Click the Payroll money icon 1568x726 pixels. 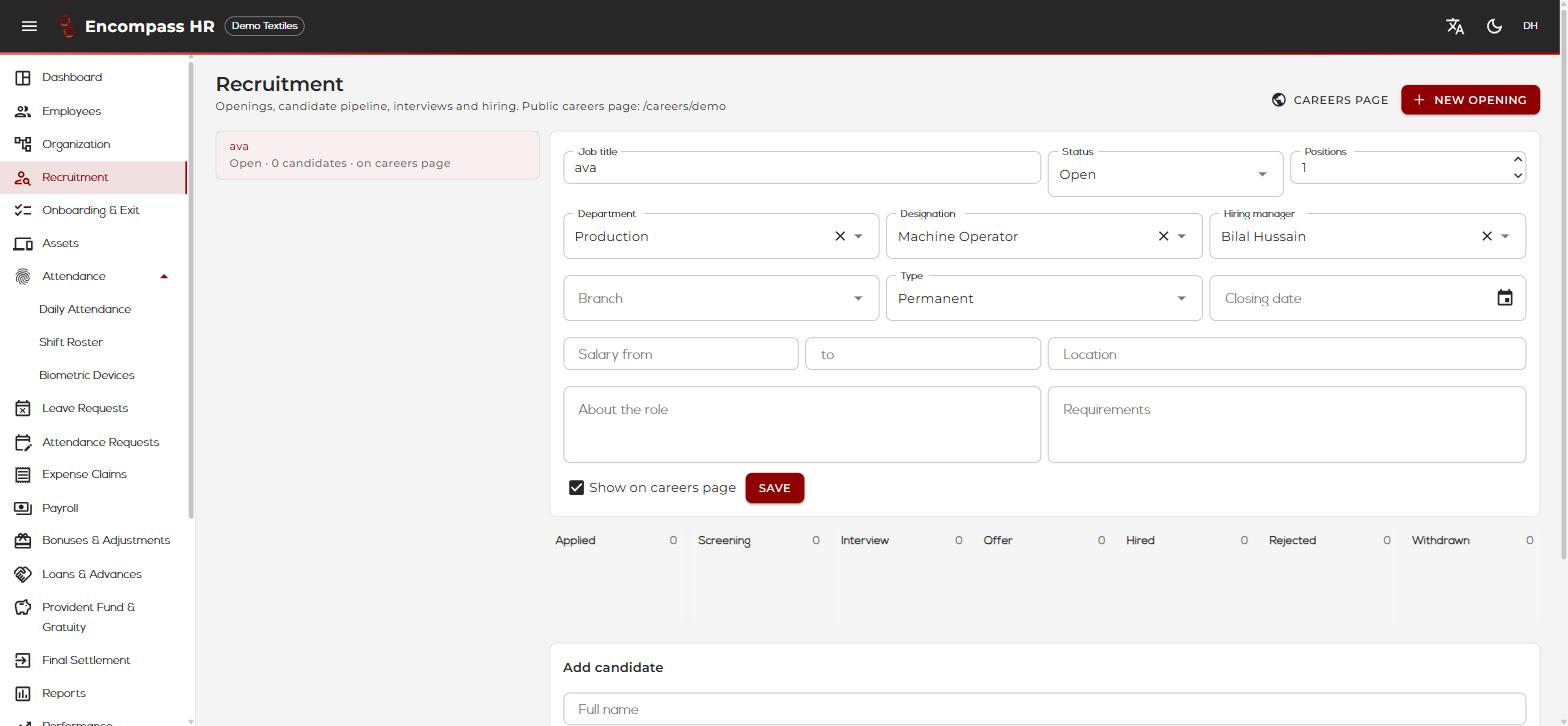23,508
